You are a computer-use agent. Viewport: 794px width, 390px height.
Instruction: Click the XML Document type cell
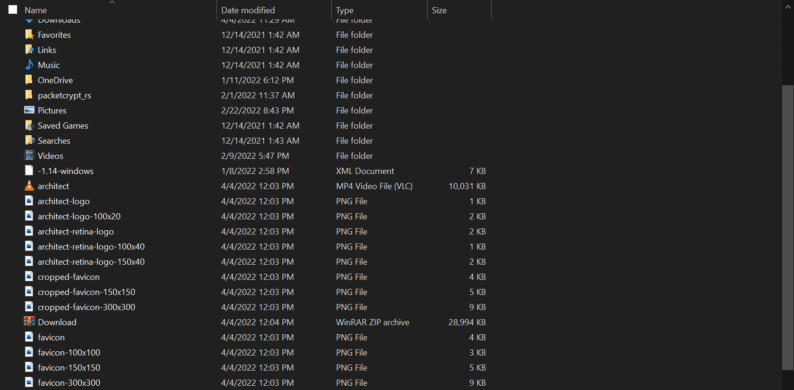(365, 171)
